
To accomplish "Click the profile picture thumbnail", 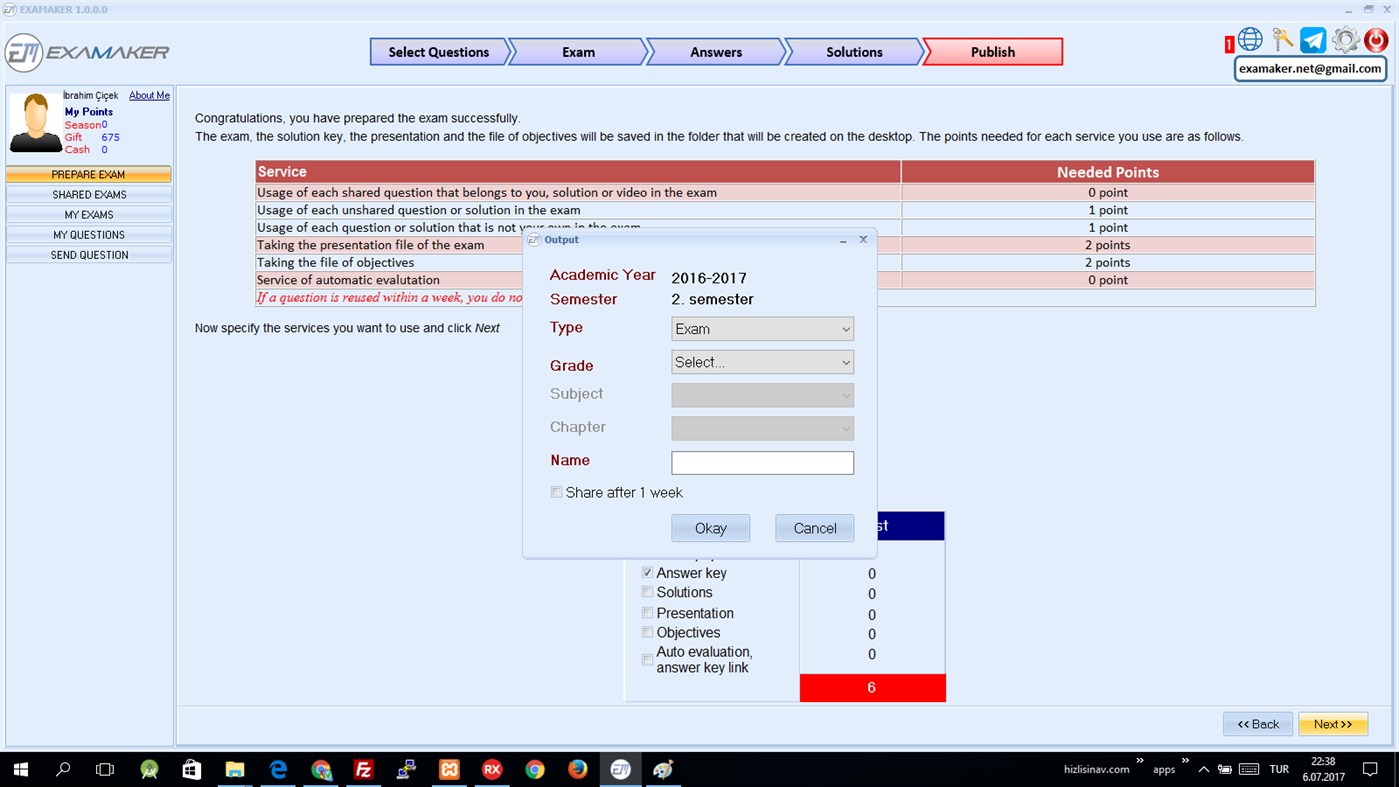I will [33, 121].
